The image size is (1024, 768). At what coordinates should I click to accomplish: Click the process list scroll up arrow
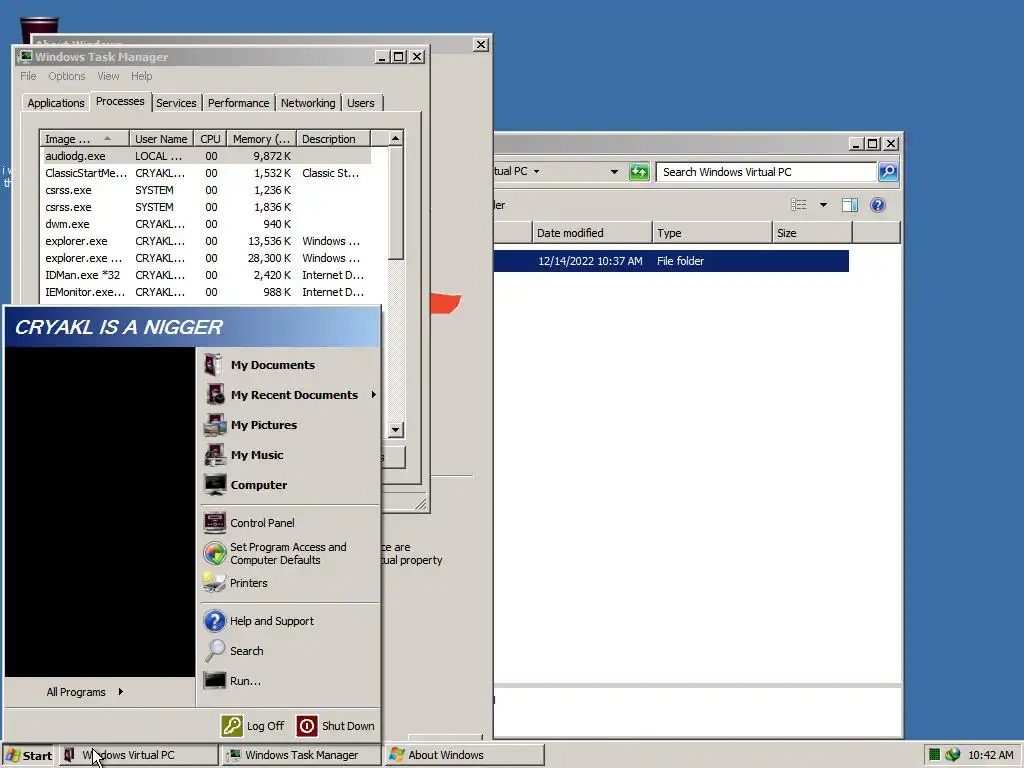395,138
